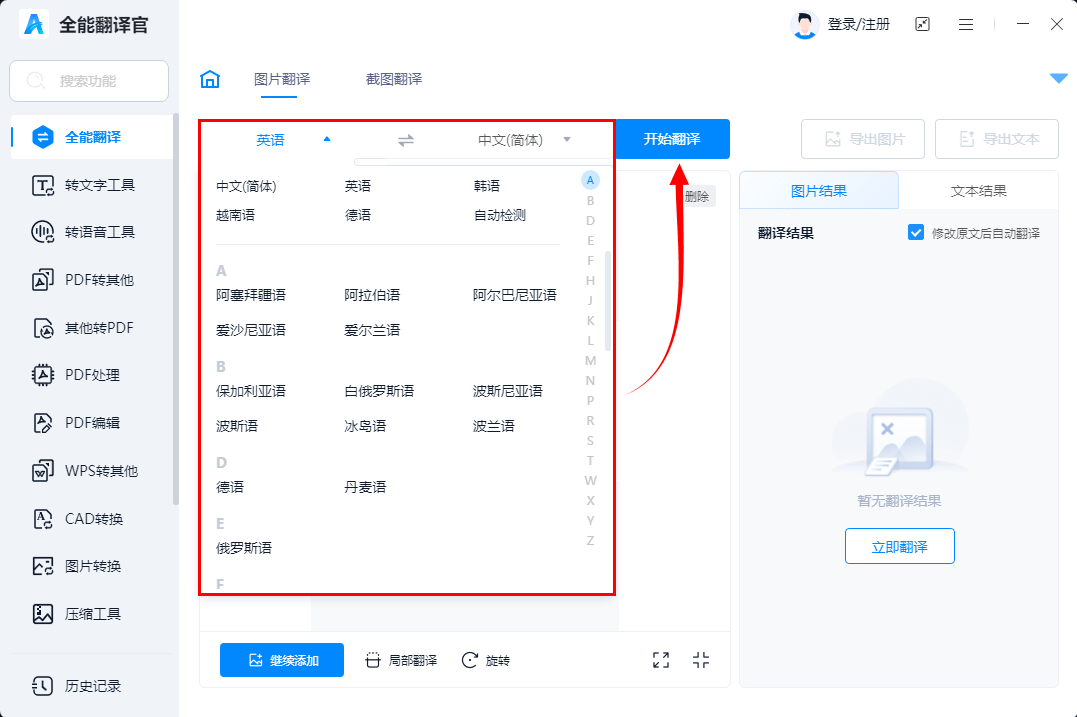Open the PDF编辑 tool
1077x717 pixels.
(88, 423)
